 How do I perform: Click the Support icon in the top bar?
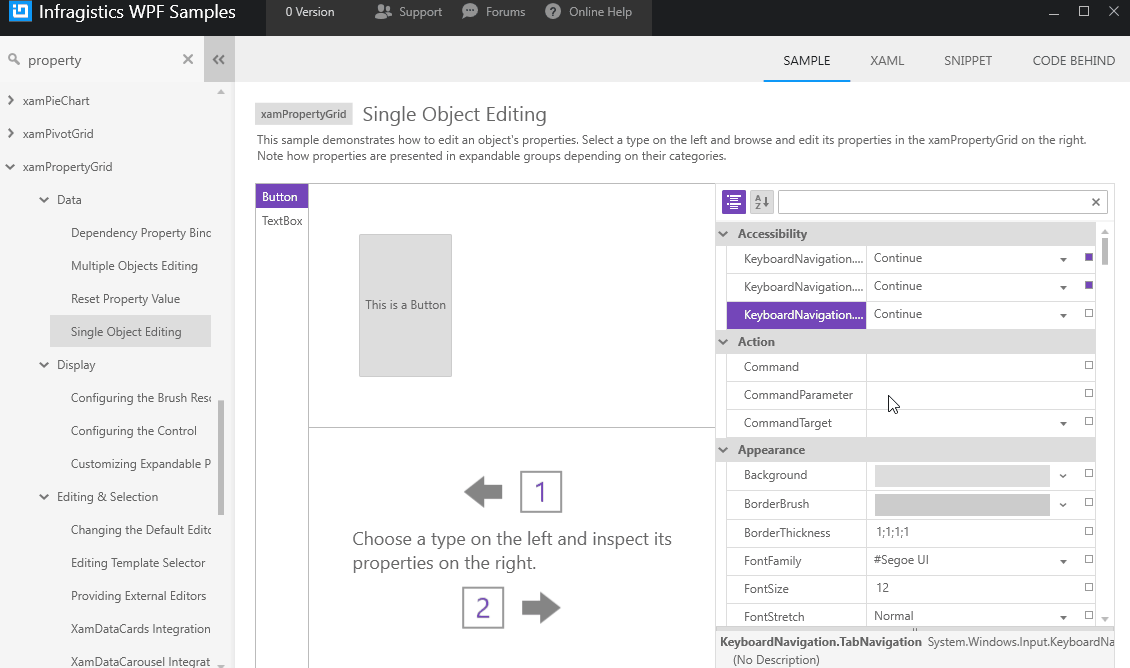[384, 12]
